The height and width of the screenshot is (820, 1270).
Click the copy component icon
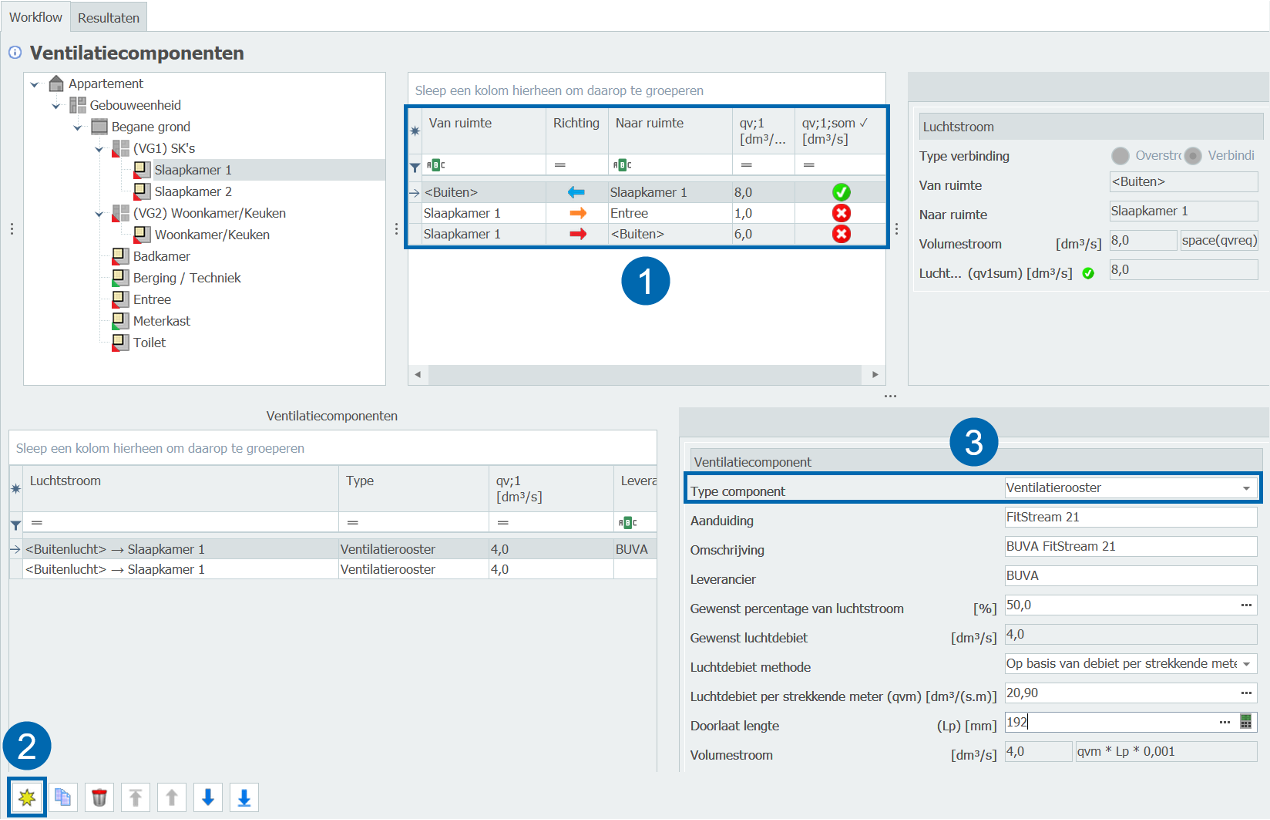click(63, 797)
